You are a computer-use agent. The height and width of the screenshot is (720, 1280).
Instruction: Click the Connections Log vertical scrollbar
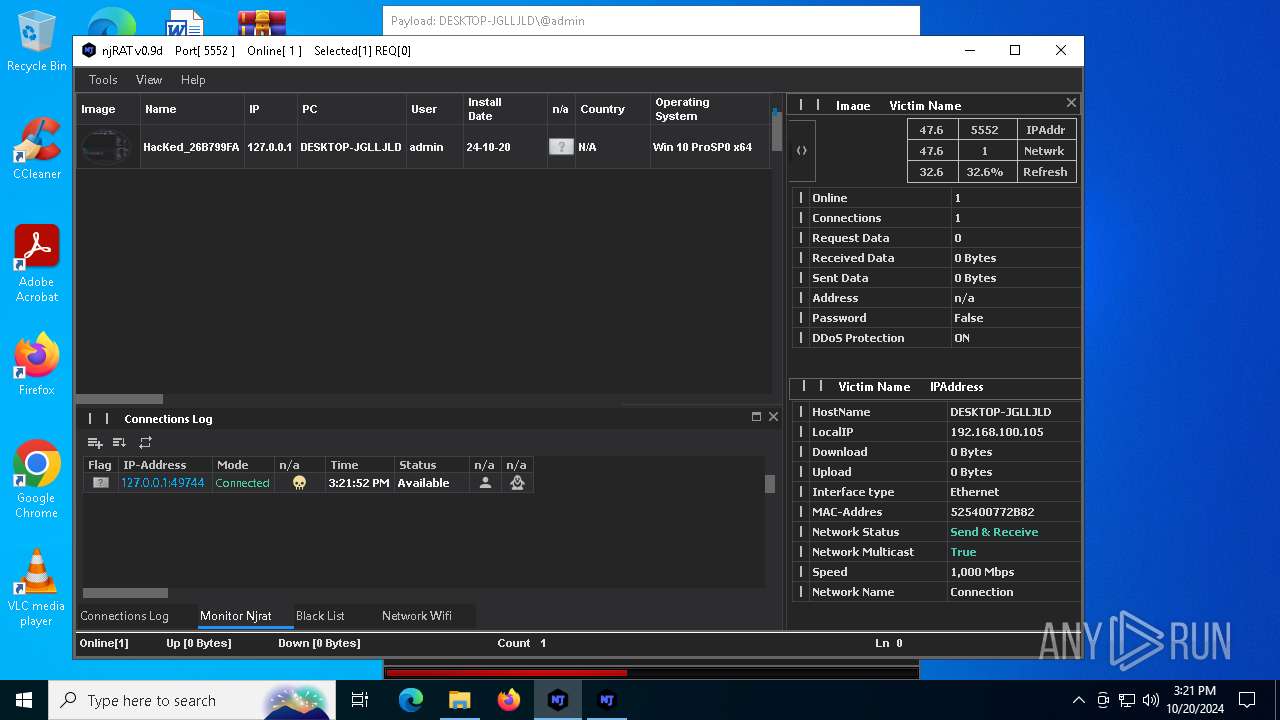[x=770, y=484]
